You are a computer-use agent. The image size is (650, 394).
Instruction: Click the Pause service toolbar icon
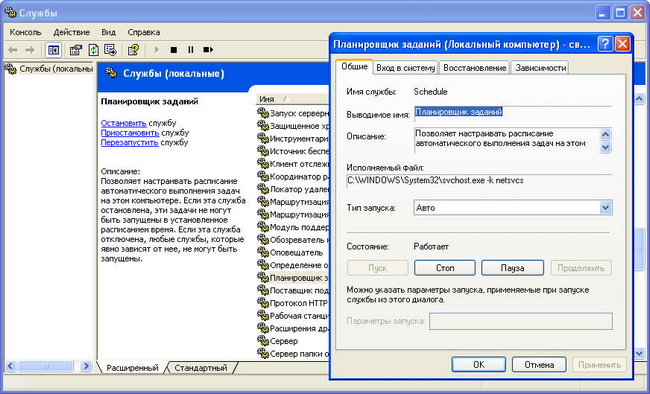[191, 50]
